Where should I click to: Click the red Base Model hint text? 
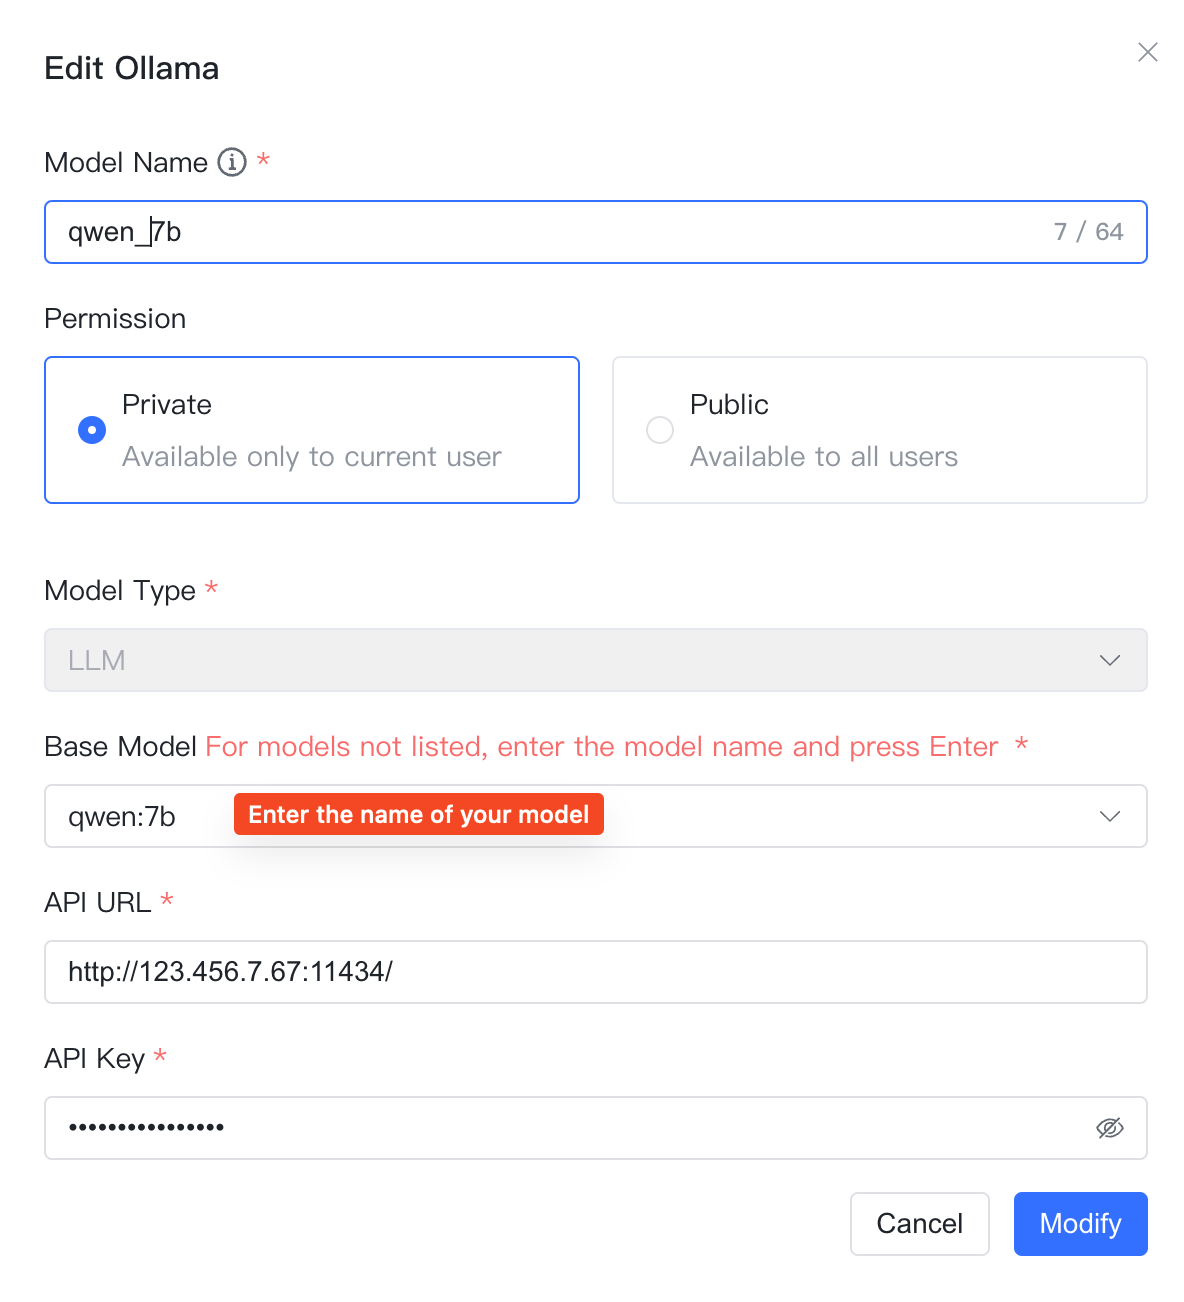[602, 747]
